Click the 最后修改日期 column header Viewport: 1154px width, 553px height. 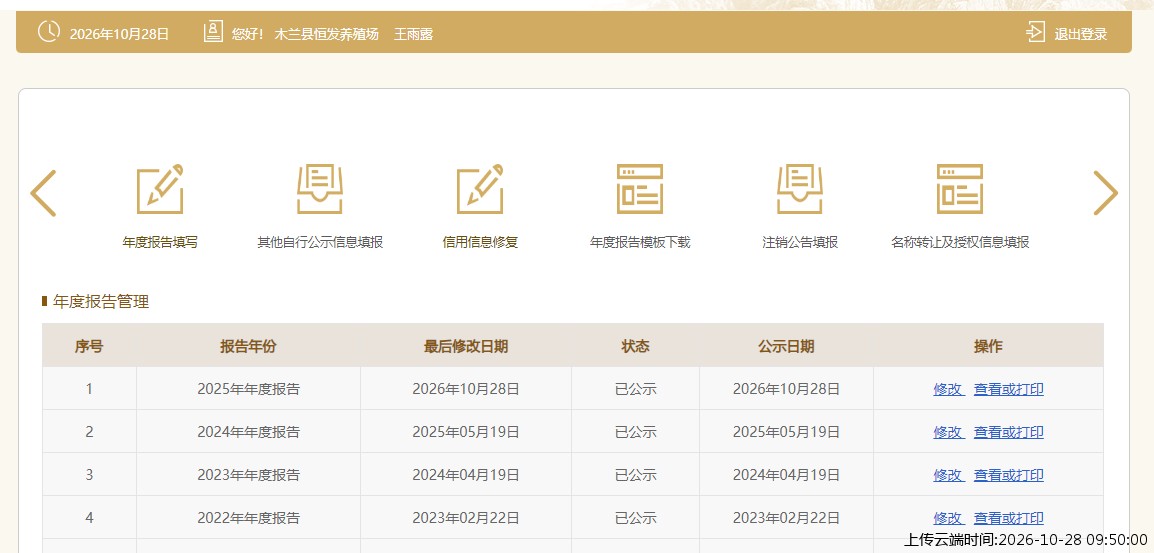(x=466, y=346)
